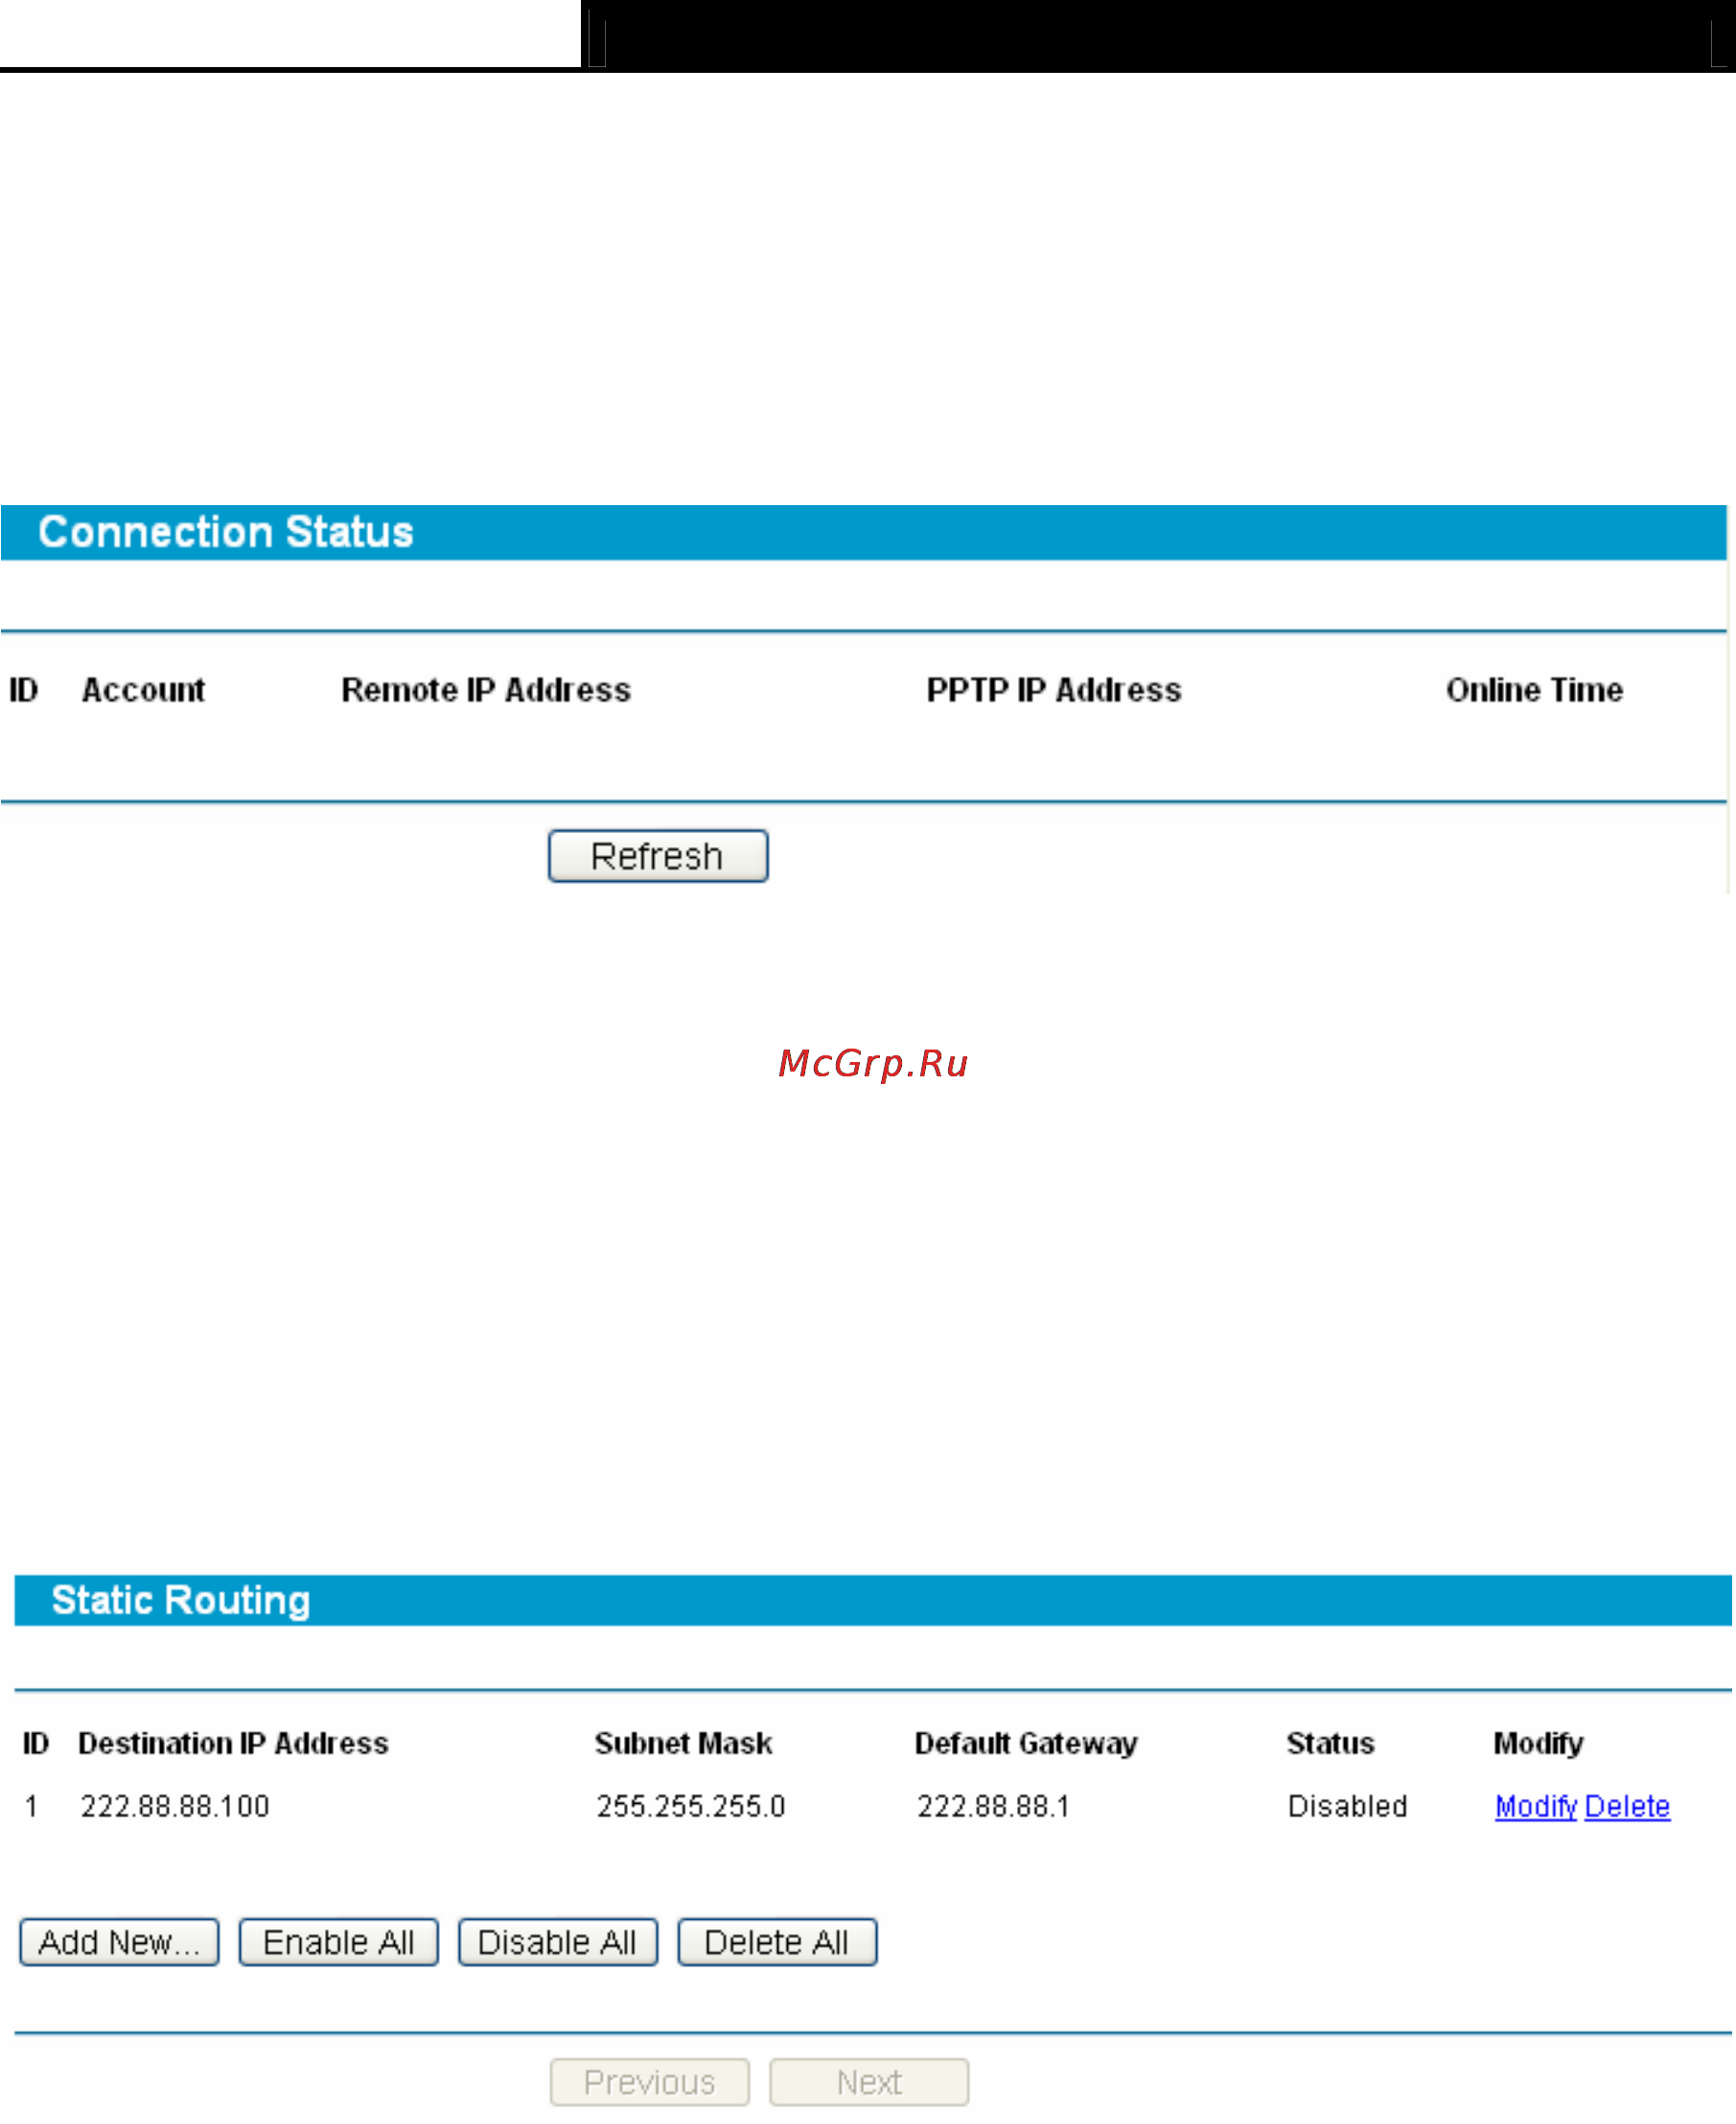Select destination IP 222.88.88.100
Screen dimensions: 1736x2124
tap(175, 1806)
